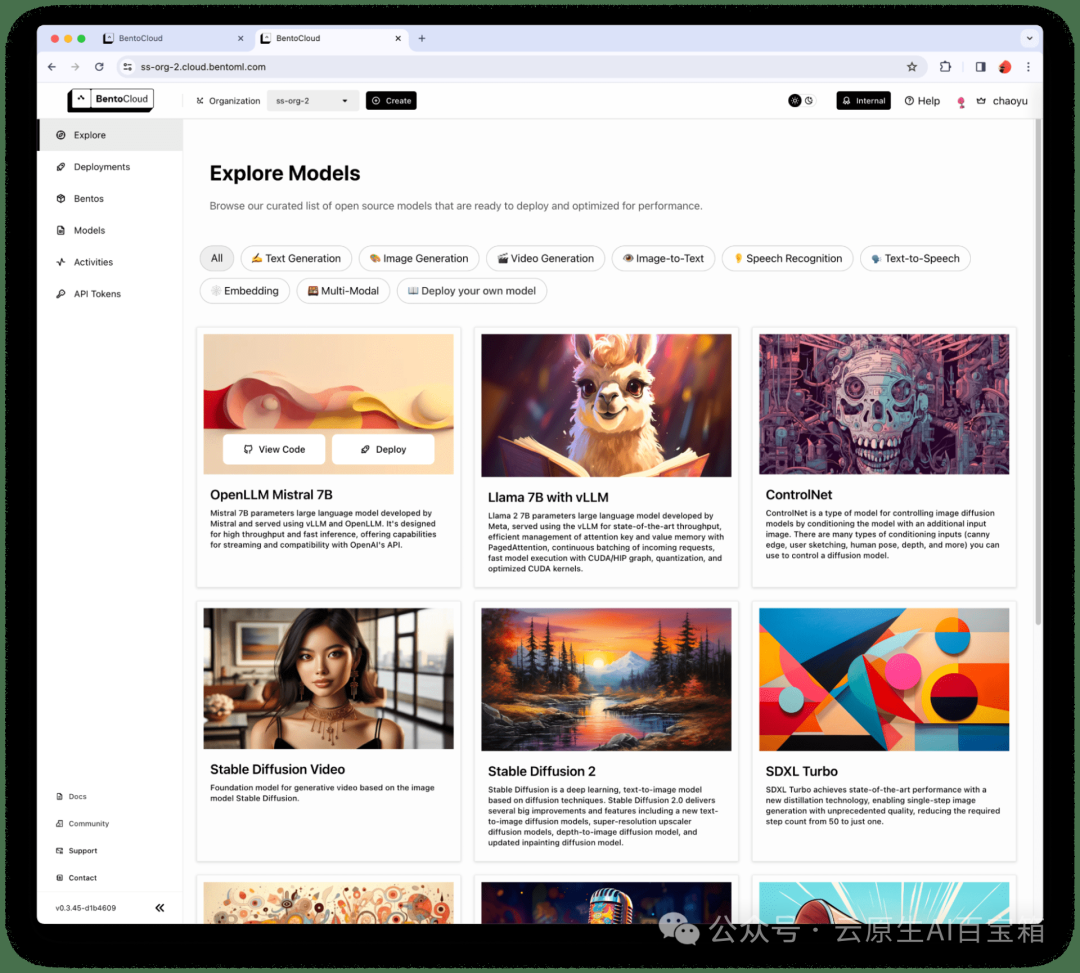Open the Support link
Viewport: 1080px width, 973px height.
coord(76,850)
